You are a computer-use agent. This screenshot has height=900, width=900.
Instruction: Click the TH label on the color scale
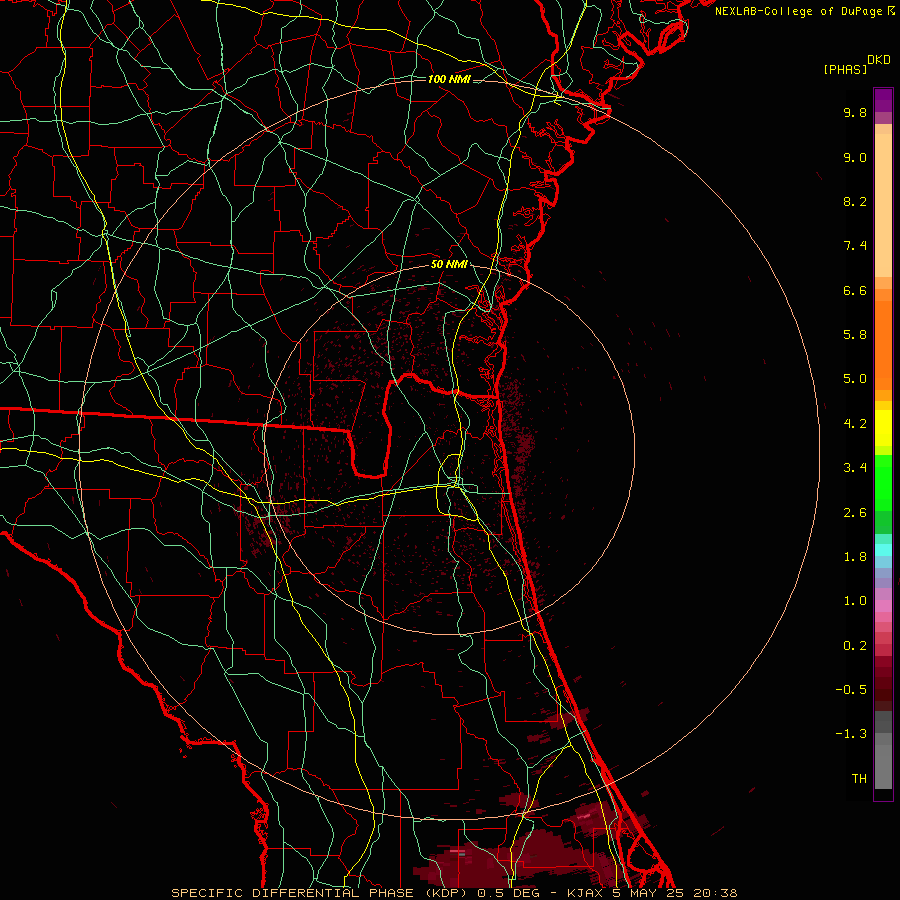[x=859, y=778]
